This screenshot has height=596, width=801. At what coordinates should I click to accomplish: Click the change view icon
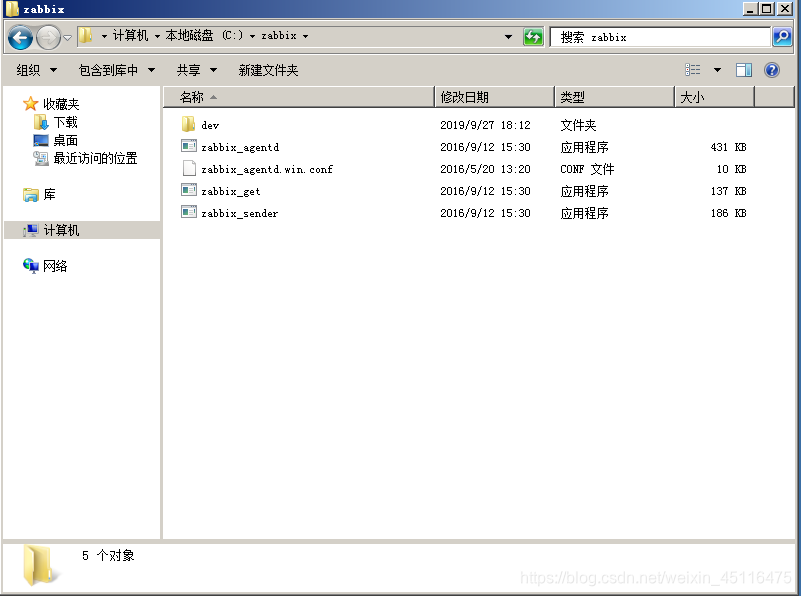(x=693, y=69)
